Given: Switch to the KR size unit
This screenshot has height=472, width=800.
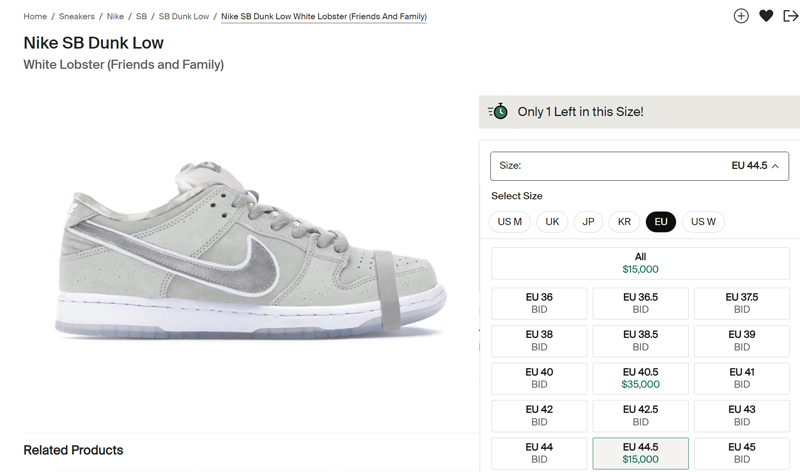Looking at the screenshot, I should 624,222.
